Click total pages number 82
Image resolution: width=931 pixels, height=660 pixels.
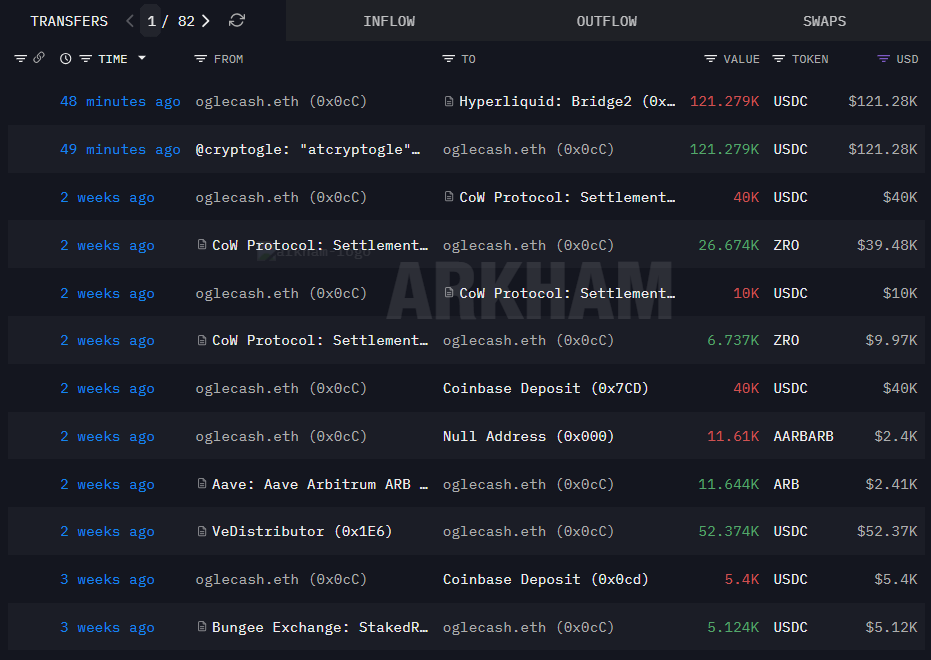pos(186,21)
